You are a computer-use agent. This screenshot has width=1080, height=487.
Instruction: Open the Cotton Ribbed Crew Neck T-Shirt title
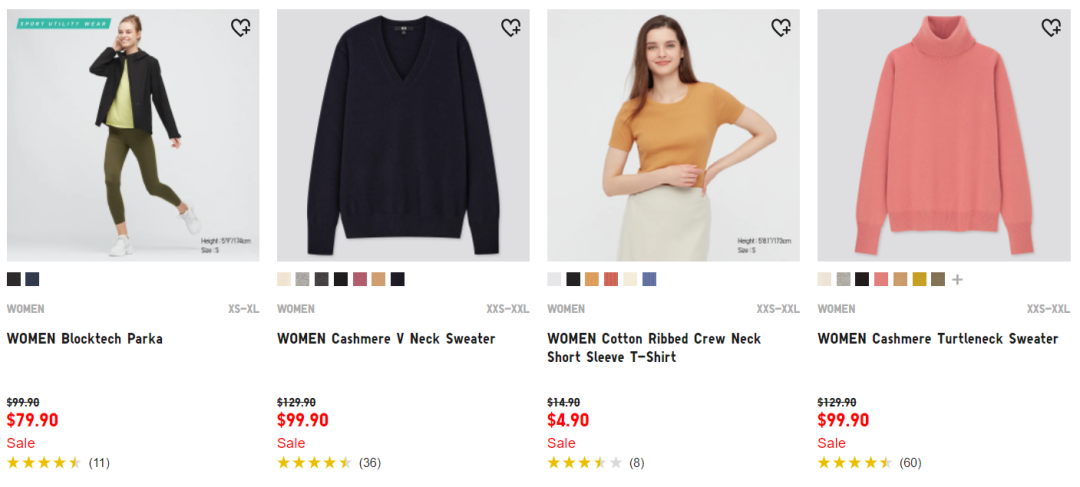pyautogui.click(x=654, y=348)
